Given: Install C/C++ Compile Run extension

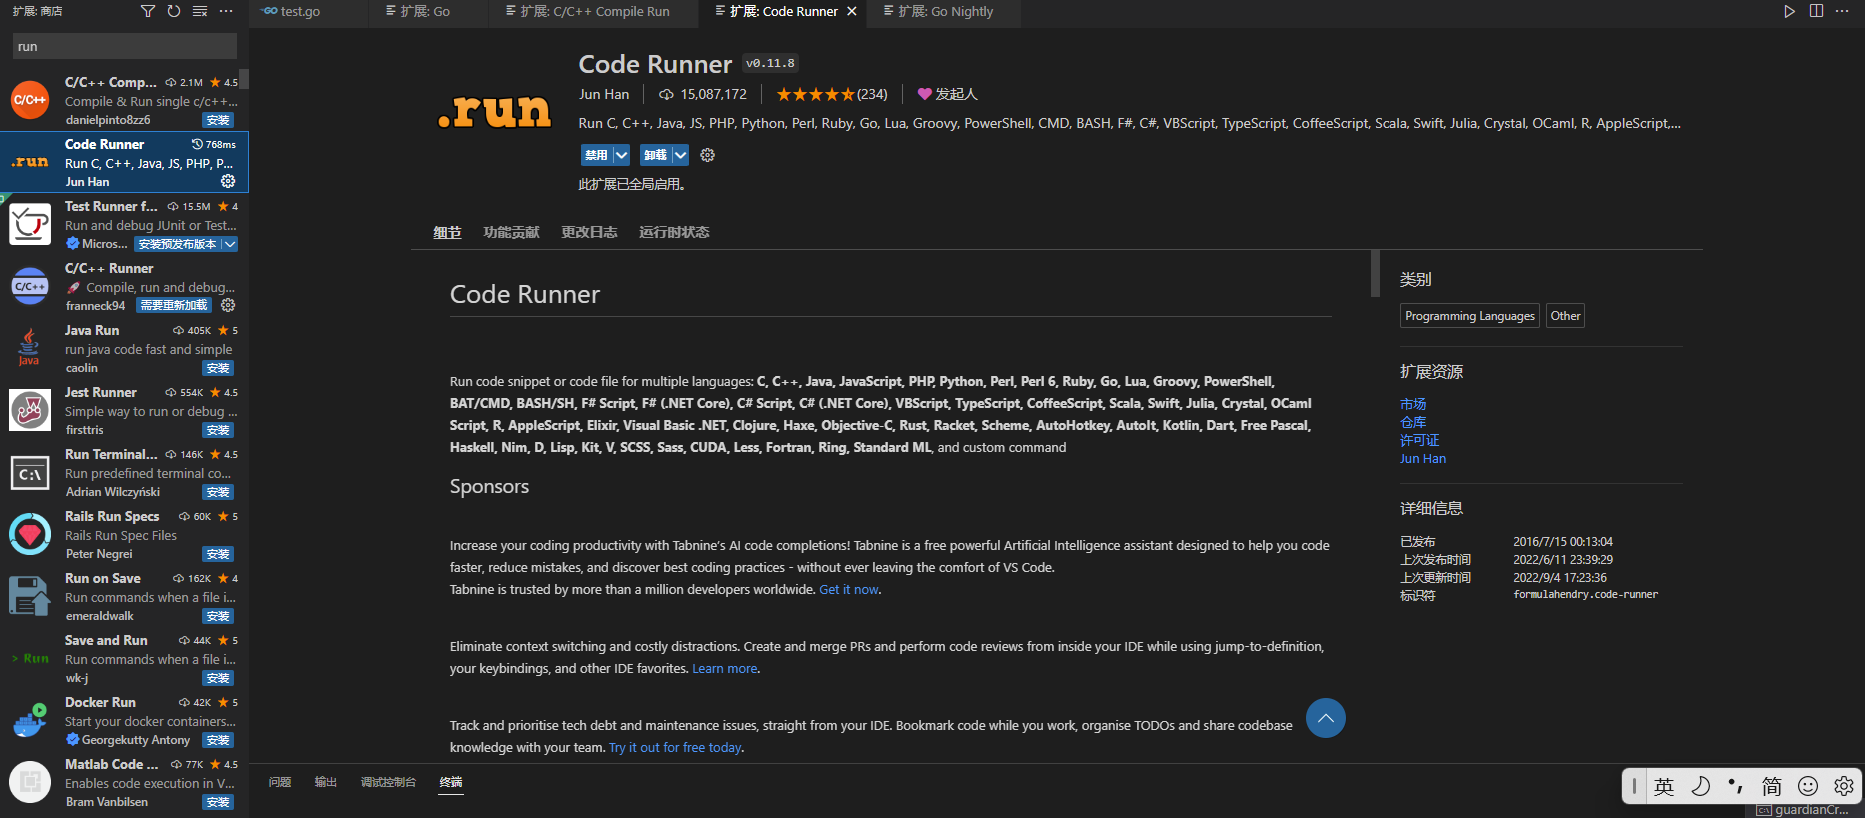Looking at the screenshot, I should tap(218, 120).
